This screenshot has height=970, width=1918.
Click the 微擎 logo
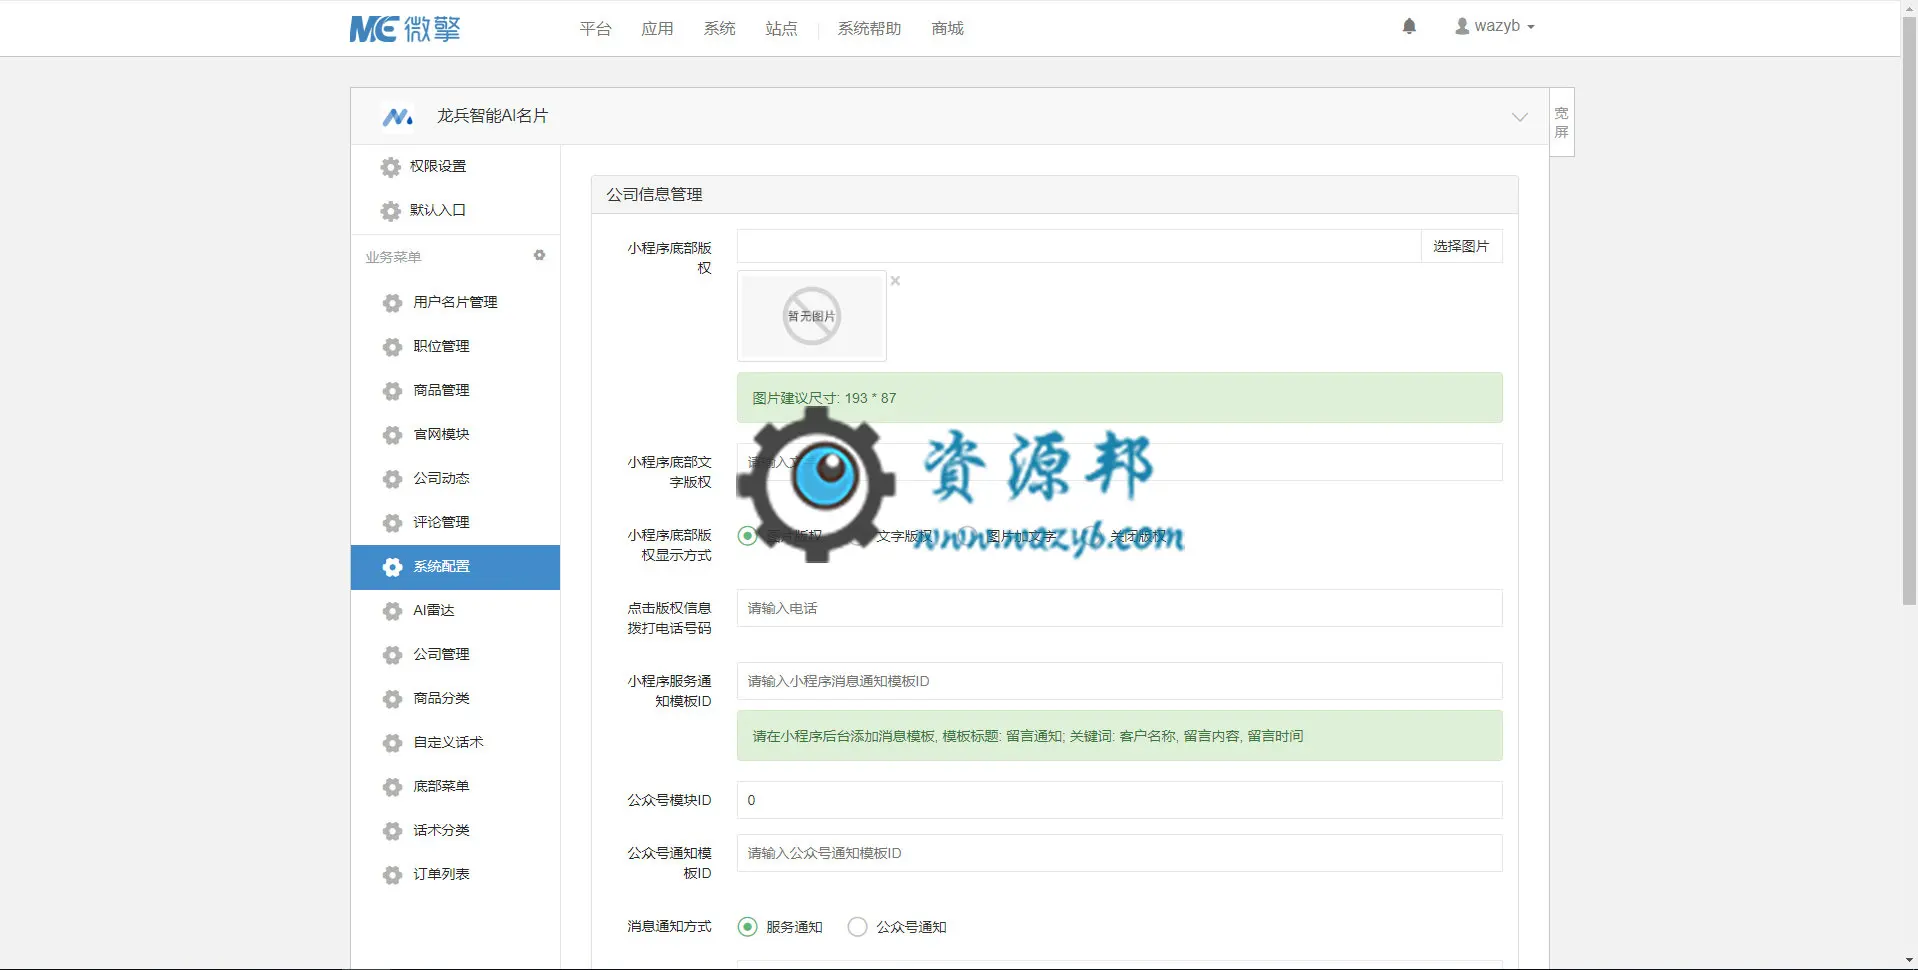coord(405,28)
